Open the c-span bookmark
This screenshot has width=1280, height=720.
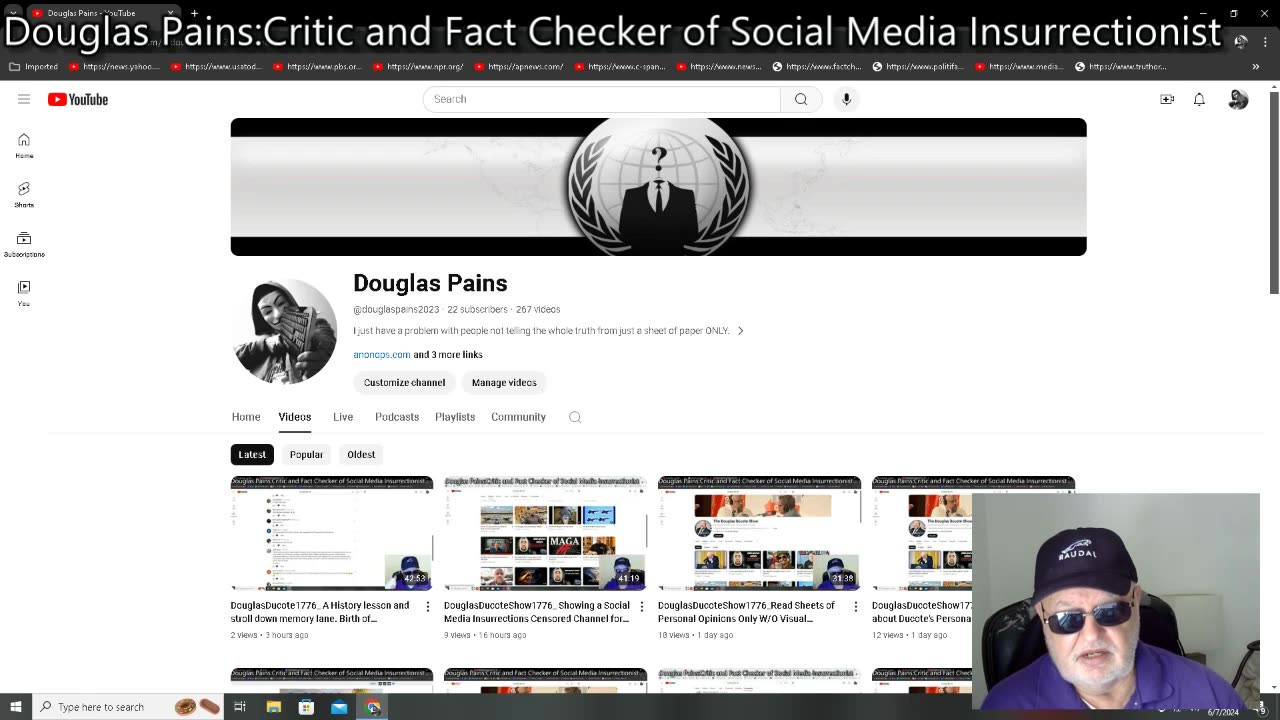pos(619,67)
